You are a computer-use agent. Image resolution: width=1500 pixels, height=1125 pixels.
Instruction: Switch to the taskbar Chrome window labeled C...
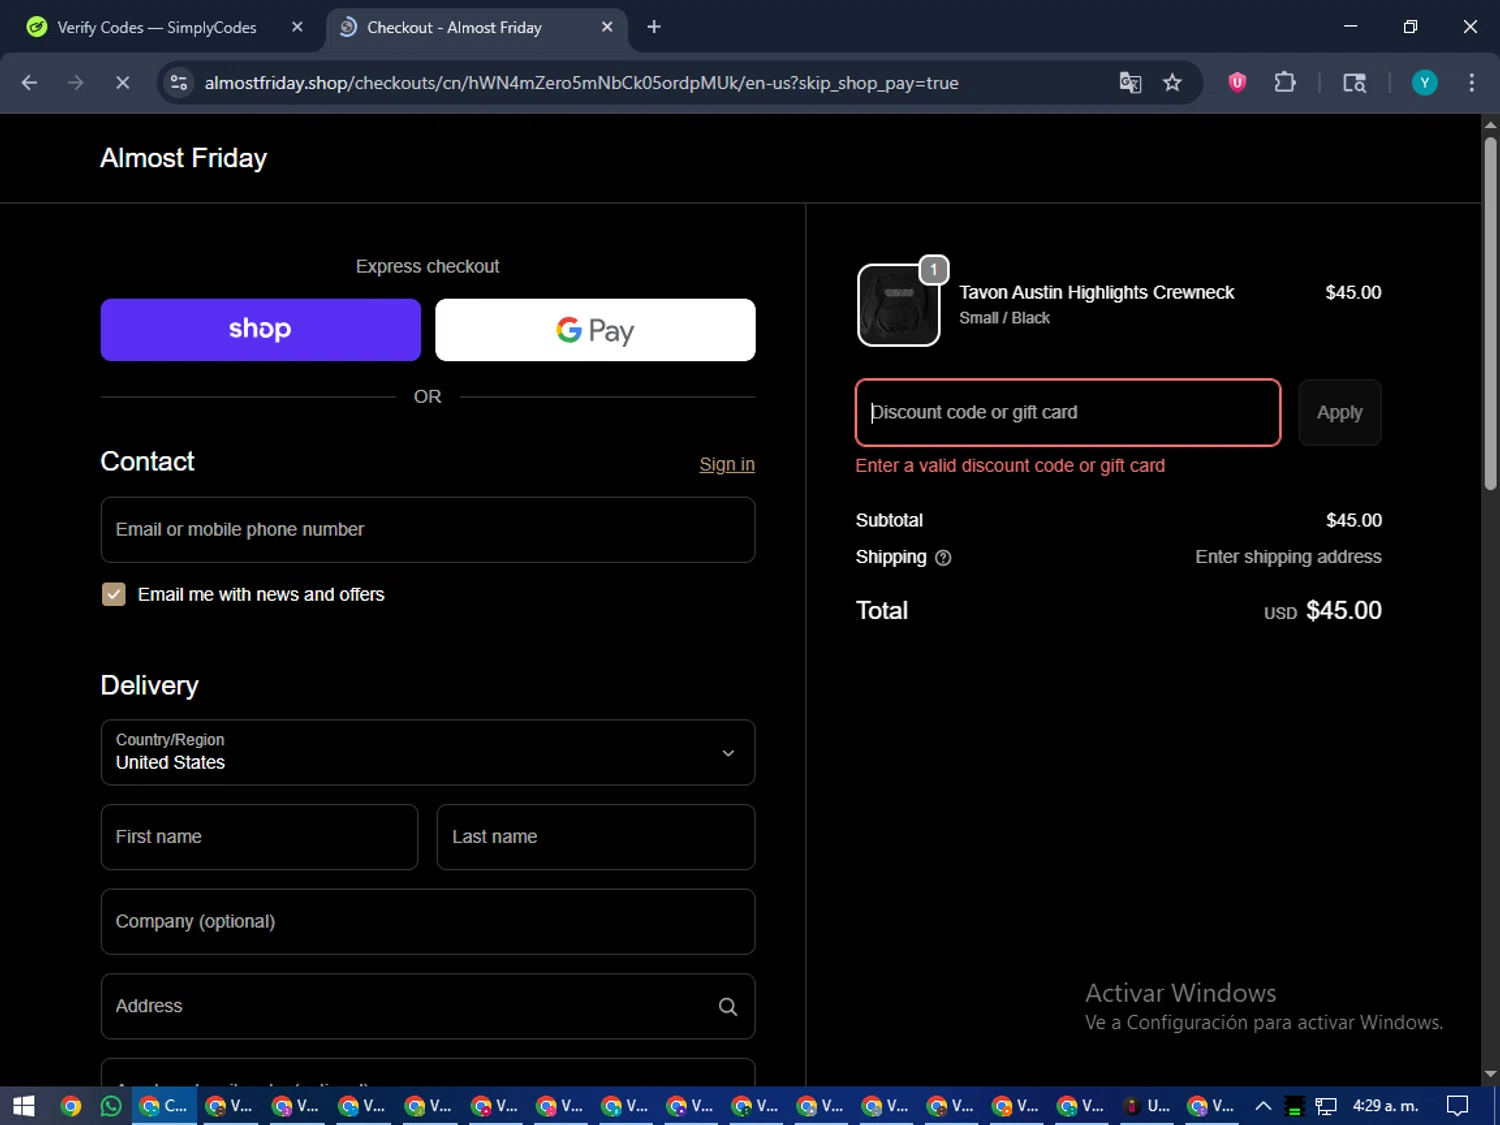click(x=163, y=1106)
